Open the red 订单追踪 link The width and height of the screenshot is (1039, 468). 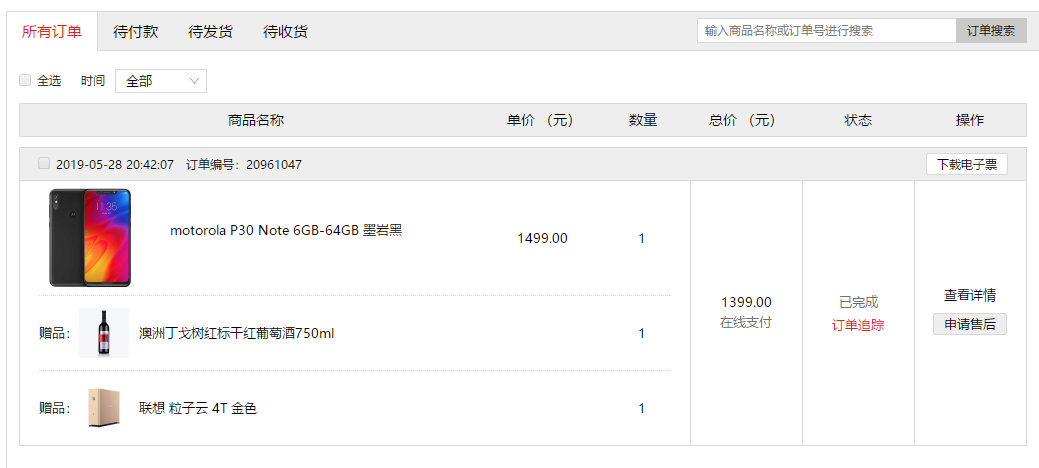click(858, 325)
